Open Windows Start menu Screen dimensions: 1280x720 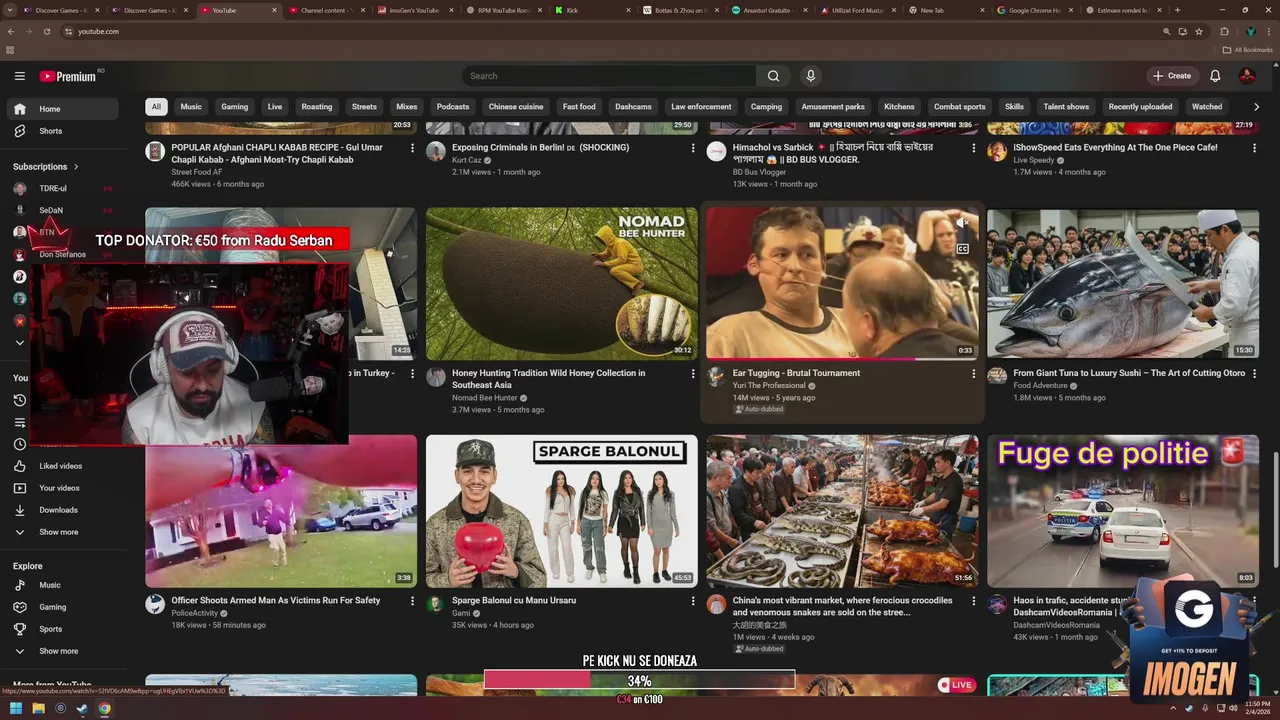[16, 709]
